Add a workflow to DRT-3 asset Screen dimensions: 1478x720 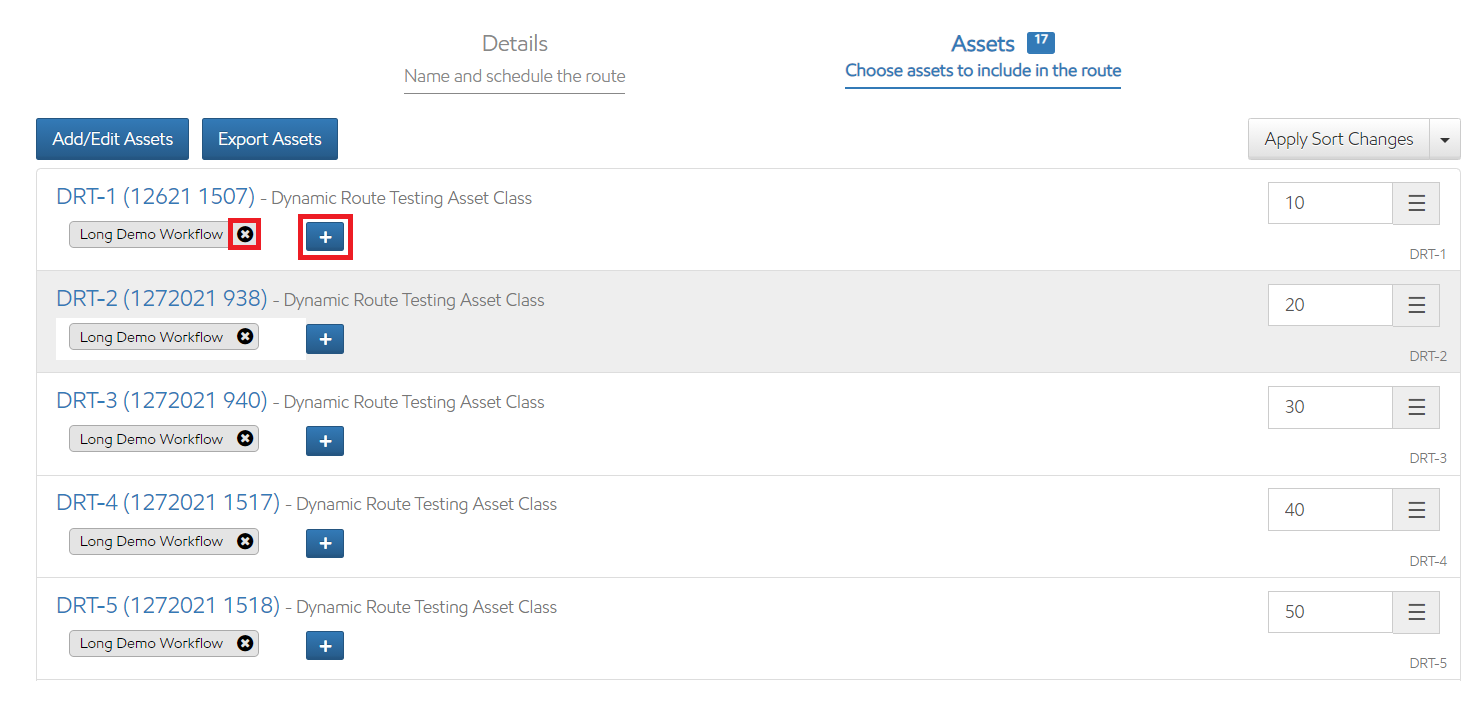point(325,441)
